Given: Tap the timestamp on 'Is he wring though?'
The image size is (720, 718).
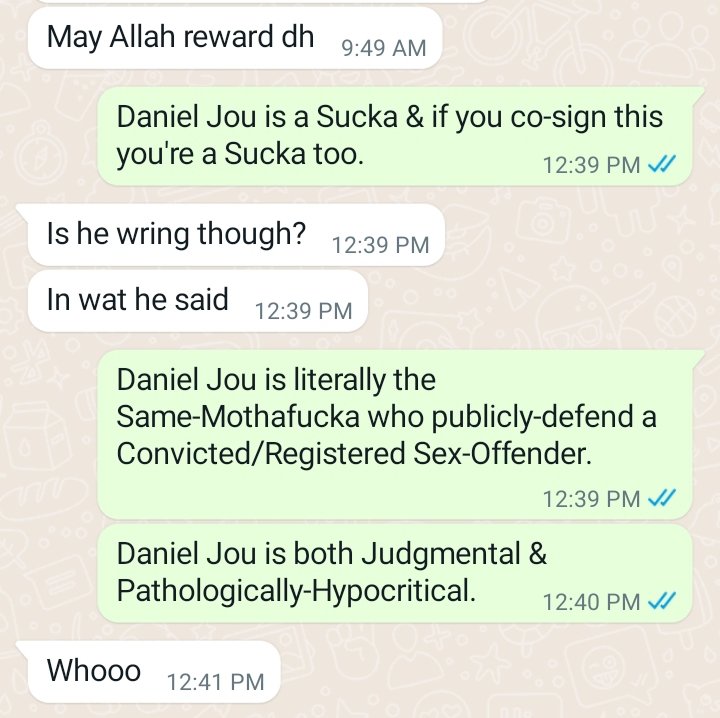Looking at the screenshot, I should (x=380, y=245).
